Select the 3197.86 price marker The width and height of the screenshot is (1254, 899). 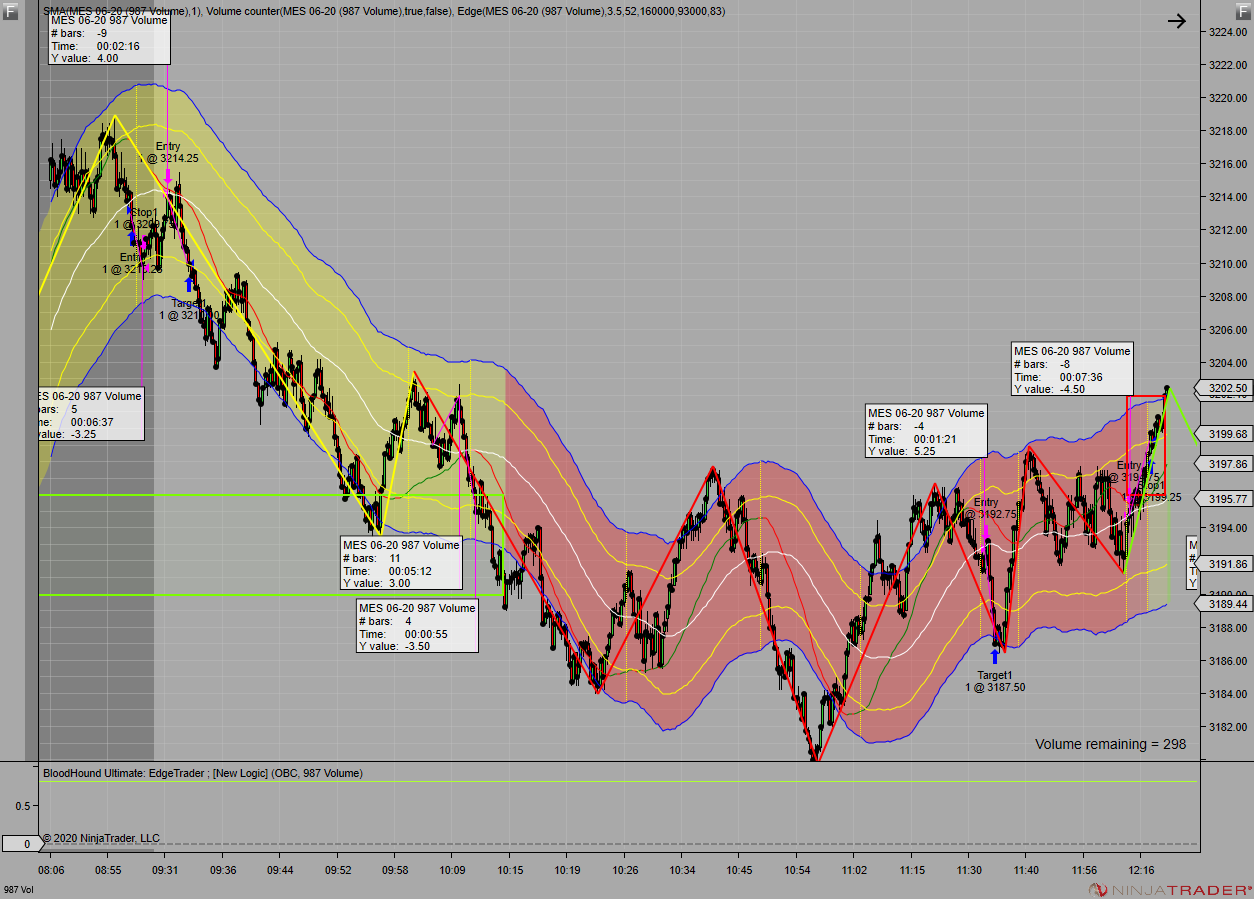(1227, 464)
